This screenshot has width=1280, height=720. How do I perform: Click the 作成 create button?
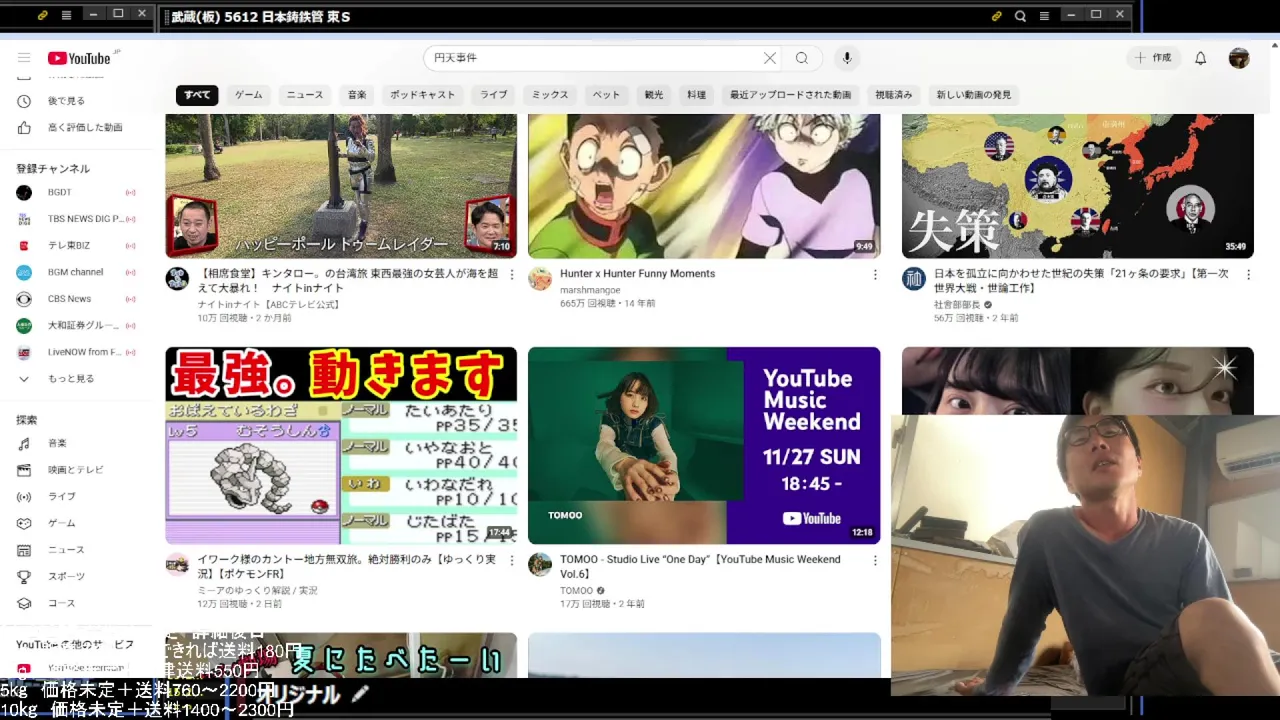click(x=1153, y=58)
